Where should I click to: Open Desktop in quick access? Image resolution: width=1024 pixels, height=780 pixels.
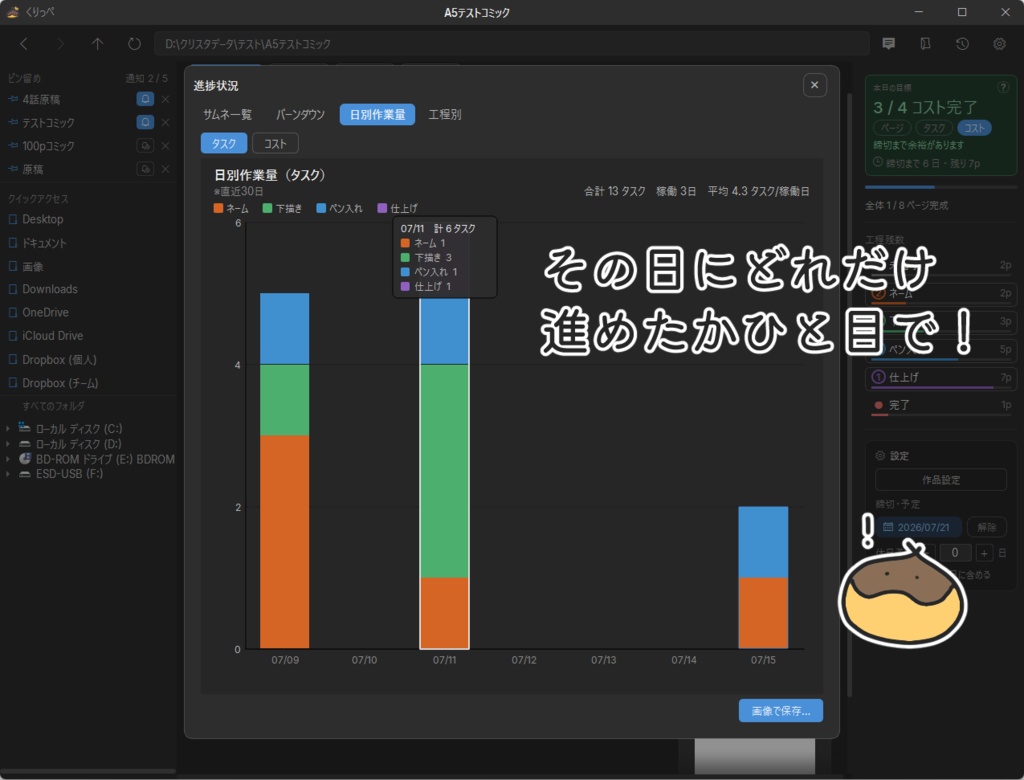click(42, 219)
